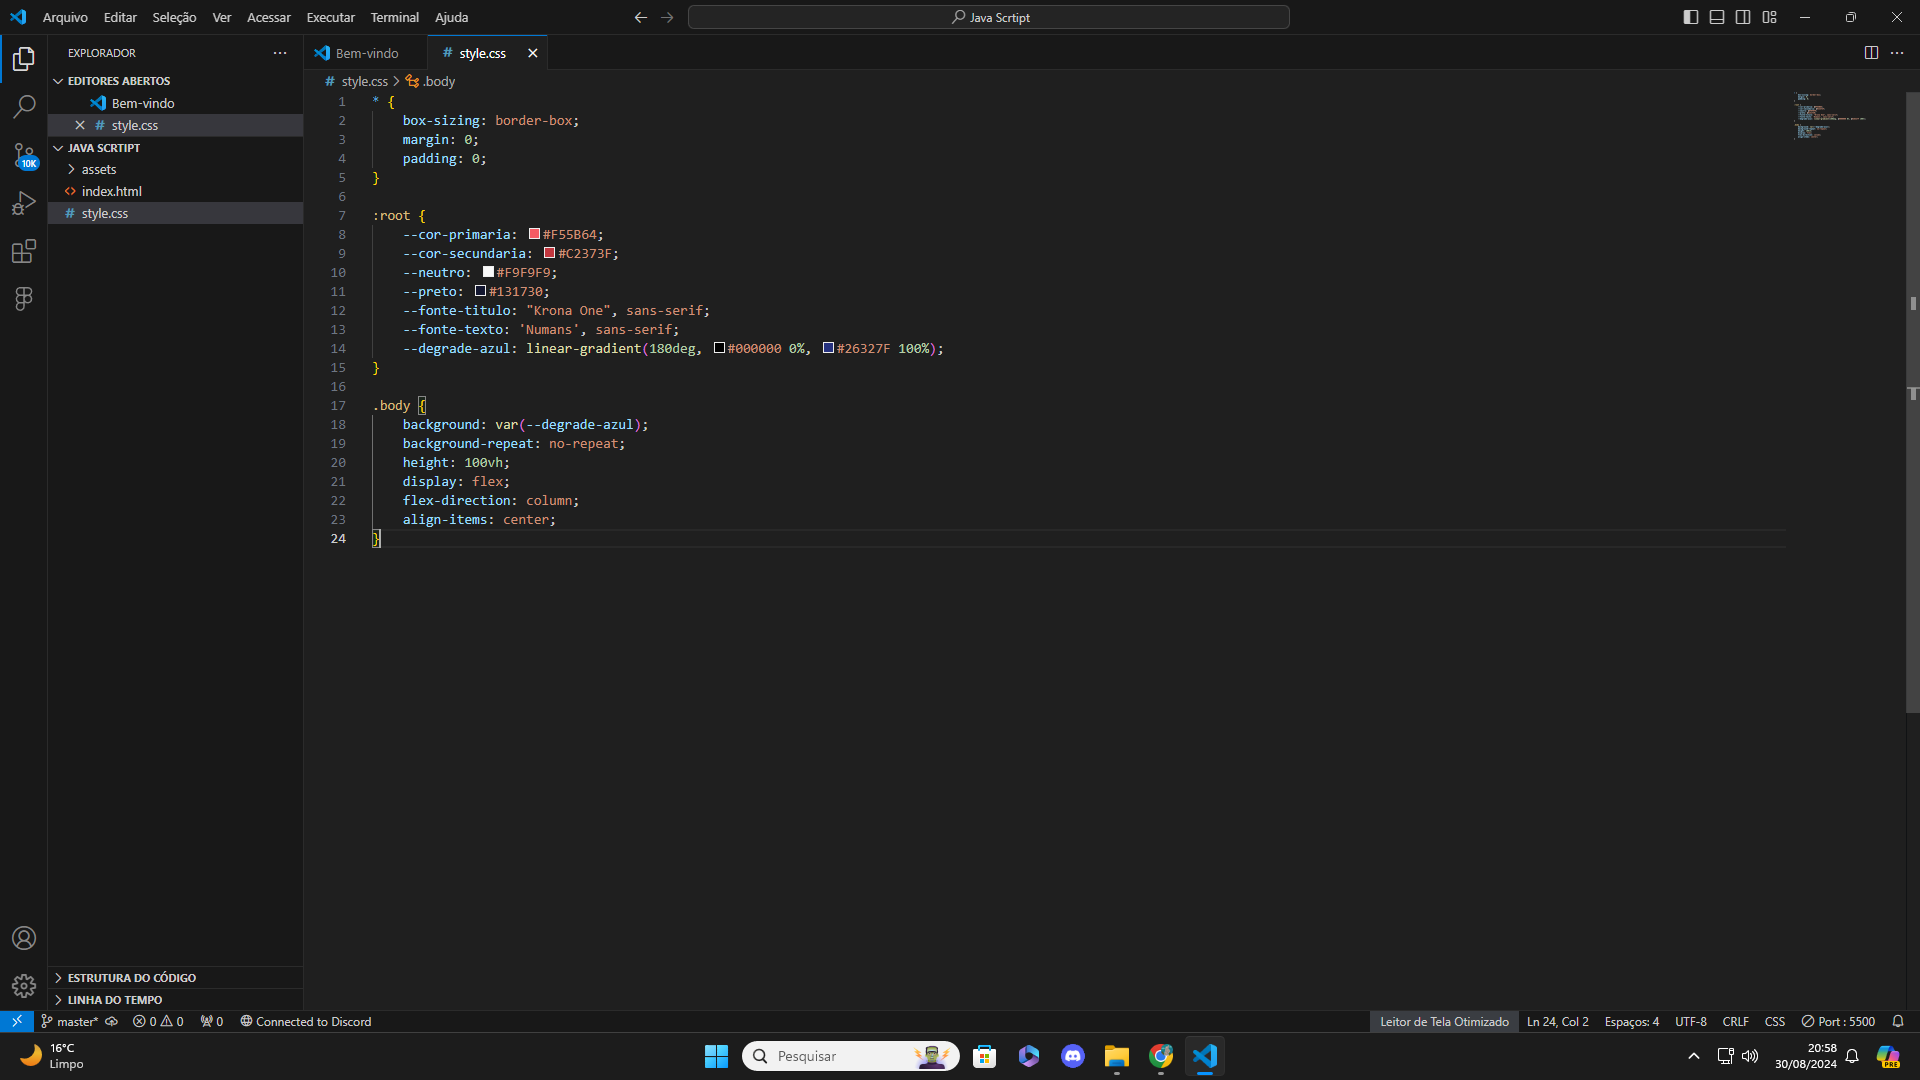Split the editor to the right
This screenshot has height=1080, width=1920.
click(x=1871, y=53)
